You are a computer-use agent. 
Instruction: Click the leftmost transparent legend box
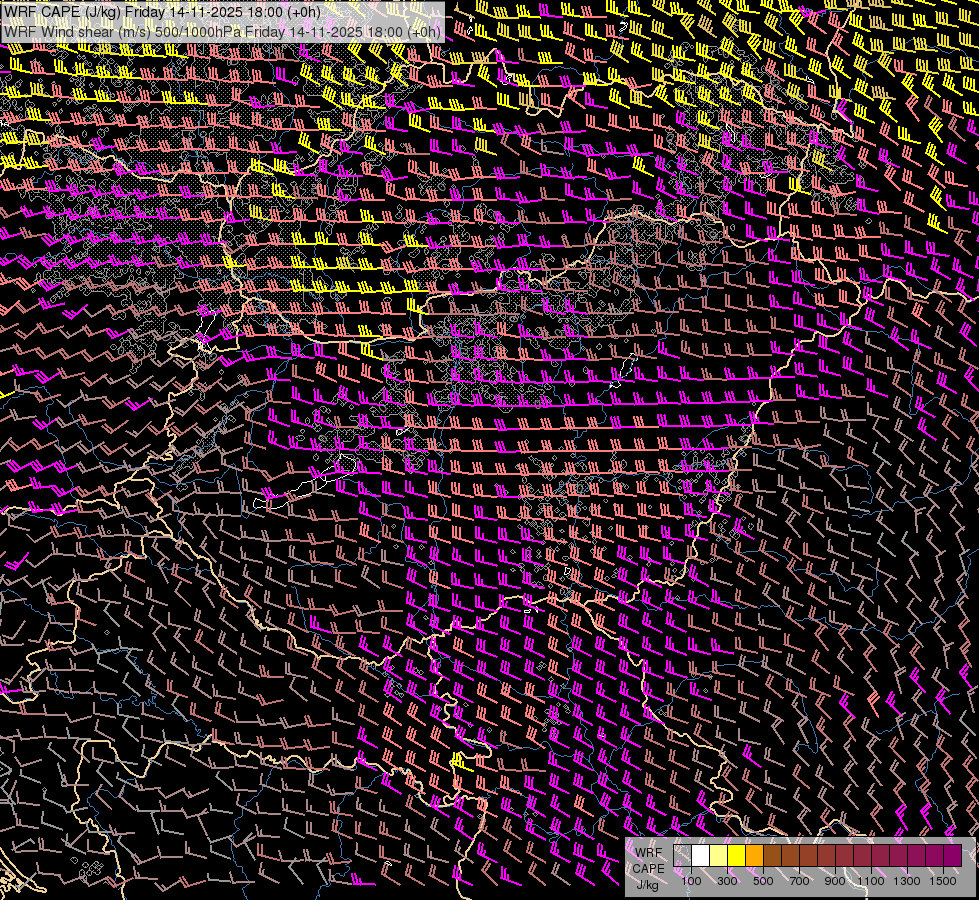coord(682,856)
